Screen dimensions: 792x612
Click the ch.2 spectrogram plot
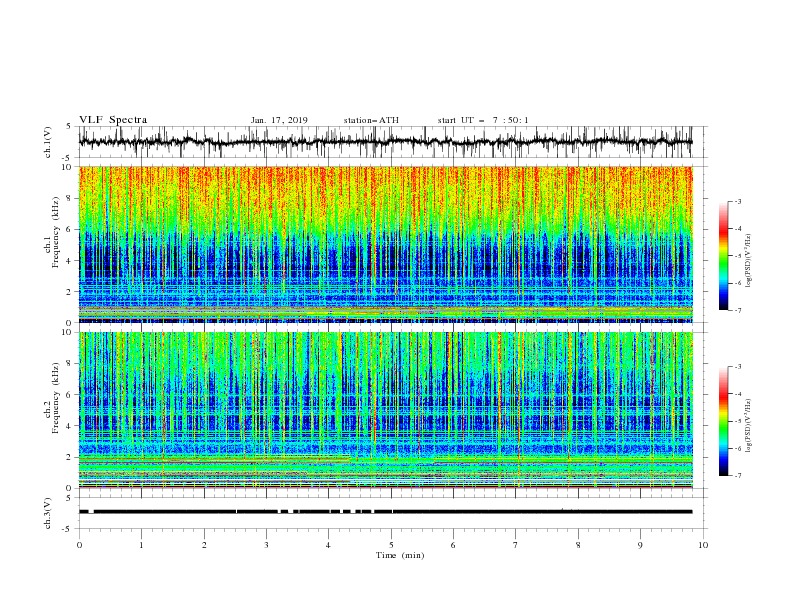click(386, 410)
